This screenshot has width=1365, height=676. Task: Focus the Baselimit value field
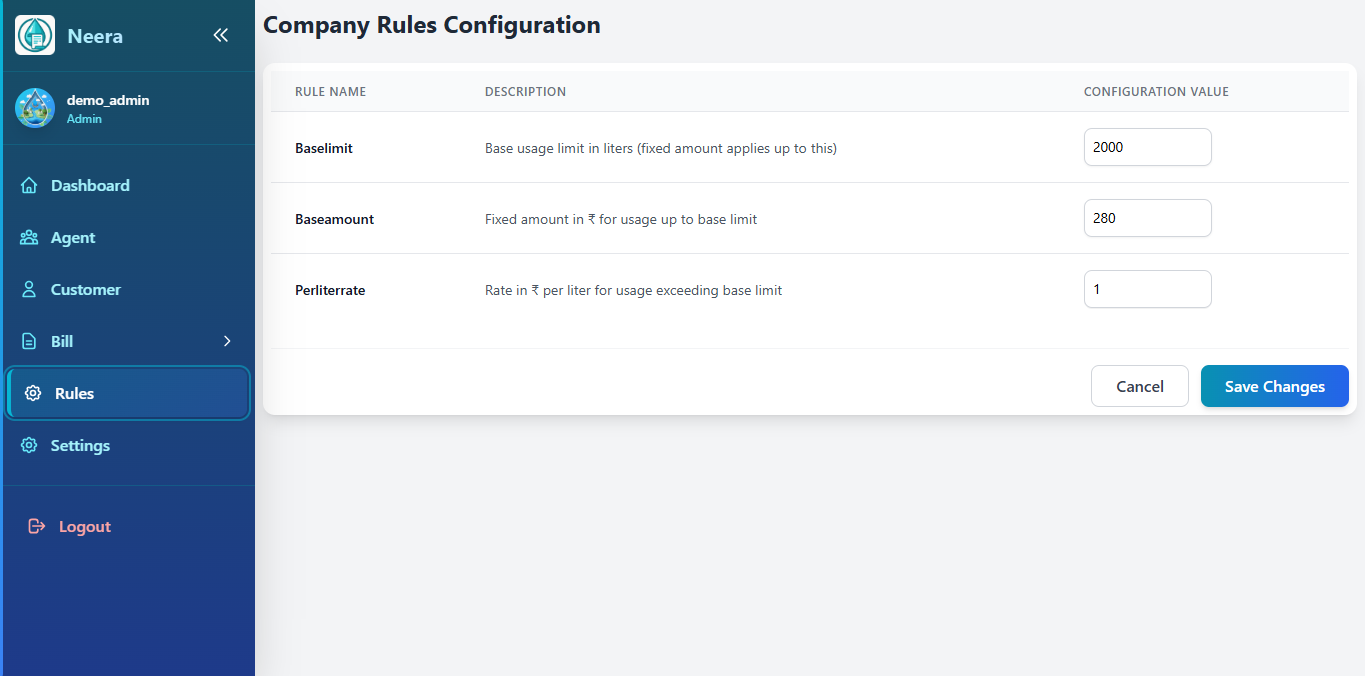[x=1147, y=147]
